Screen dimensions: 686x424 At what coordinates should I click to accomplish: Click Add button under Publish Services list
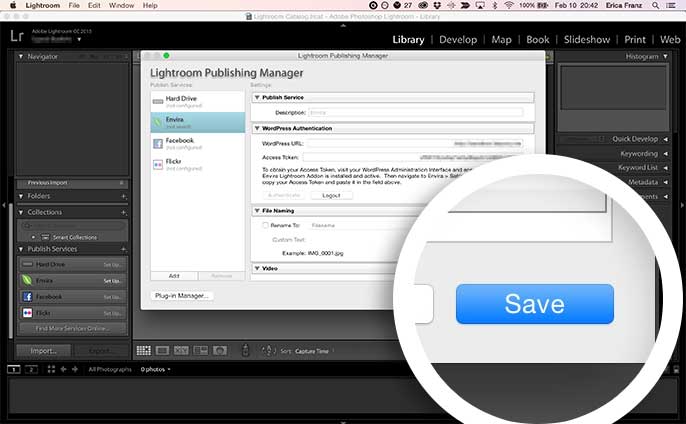174,276
